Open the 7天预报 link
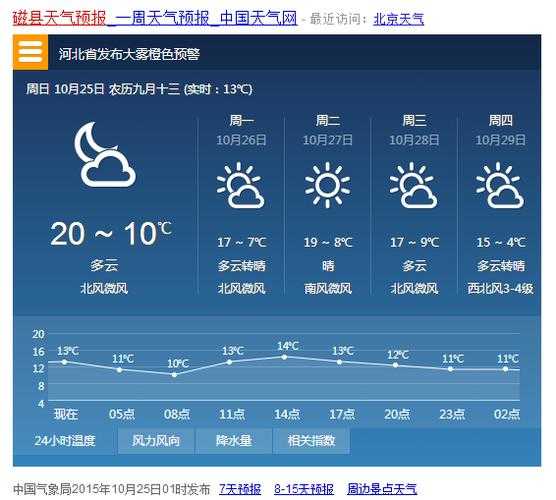This screenshot has height=500, width=556. pyautogui.click(x=240, y=489)
